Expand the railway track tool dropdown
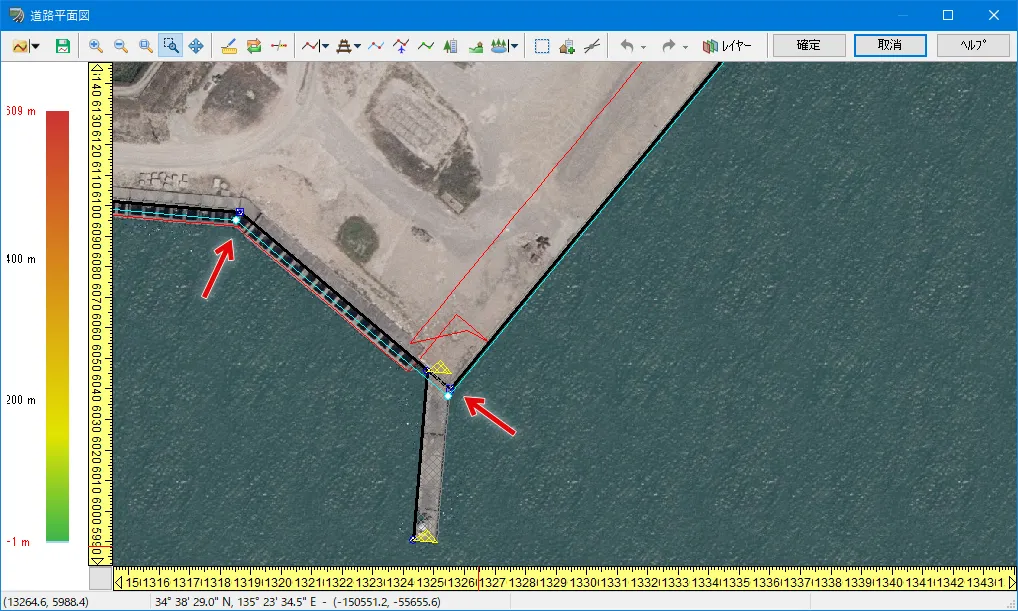 358,46
